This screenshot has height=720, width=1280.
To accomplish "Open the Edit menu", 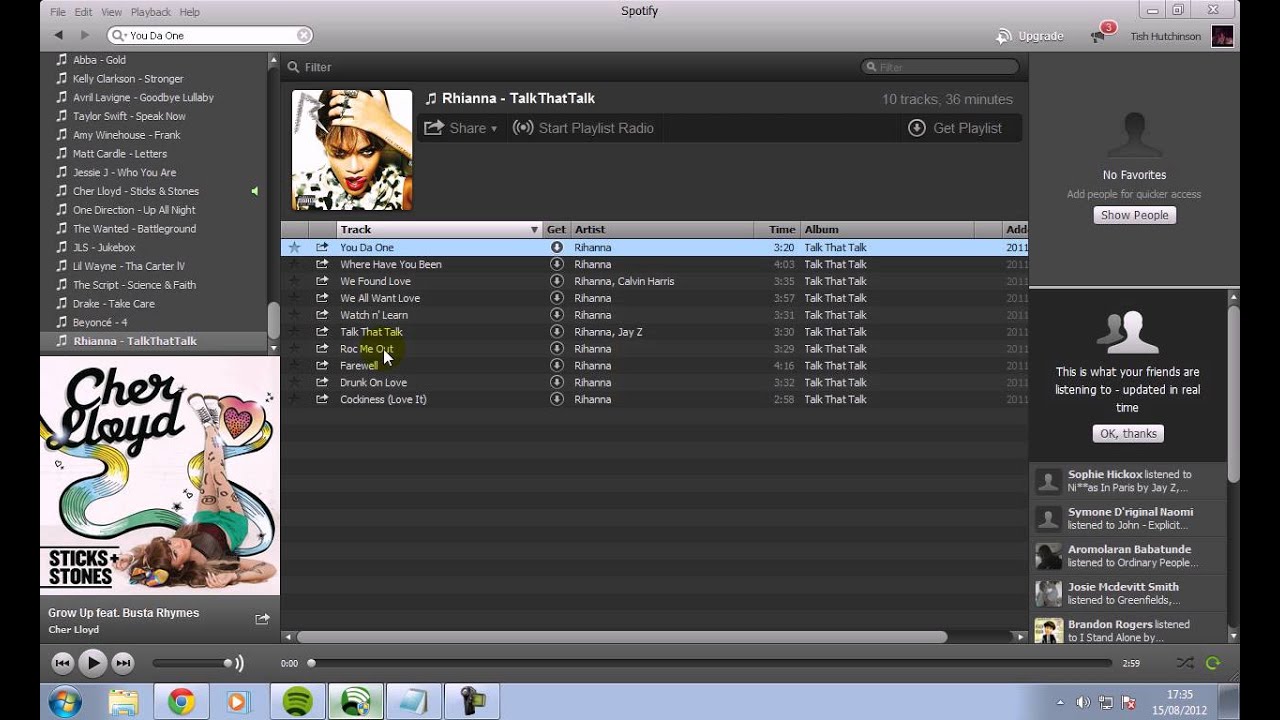I will [x=83, y=12].
